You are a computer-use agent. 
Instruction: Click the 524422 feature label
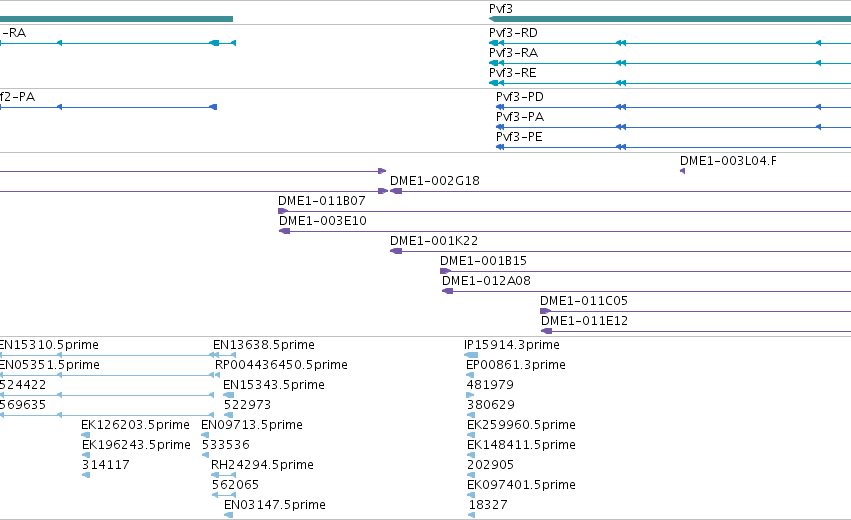coord(23,385)
